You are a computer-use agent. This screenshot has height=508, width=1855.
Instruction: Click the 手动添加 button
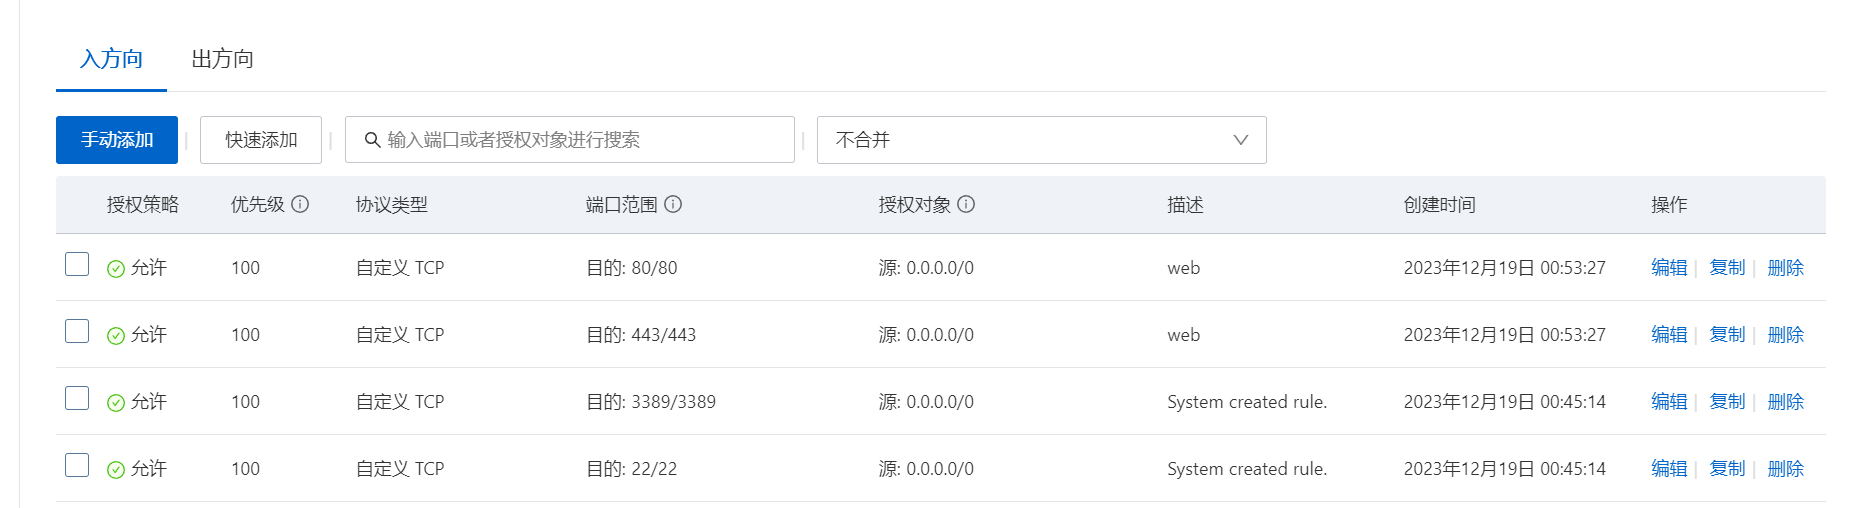[117, 140]
